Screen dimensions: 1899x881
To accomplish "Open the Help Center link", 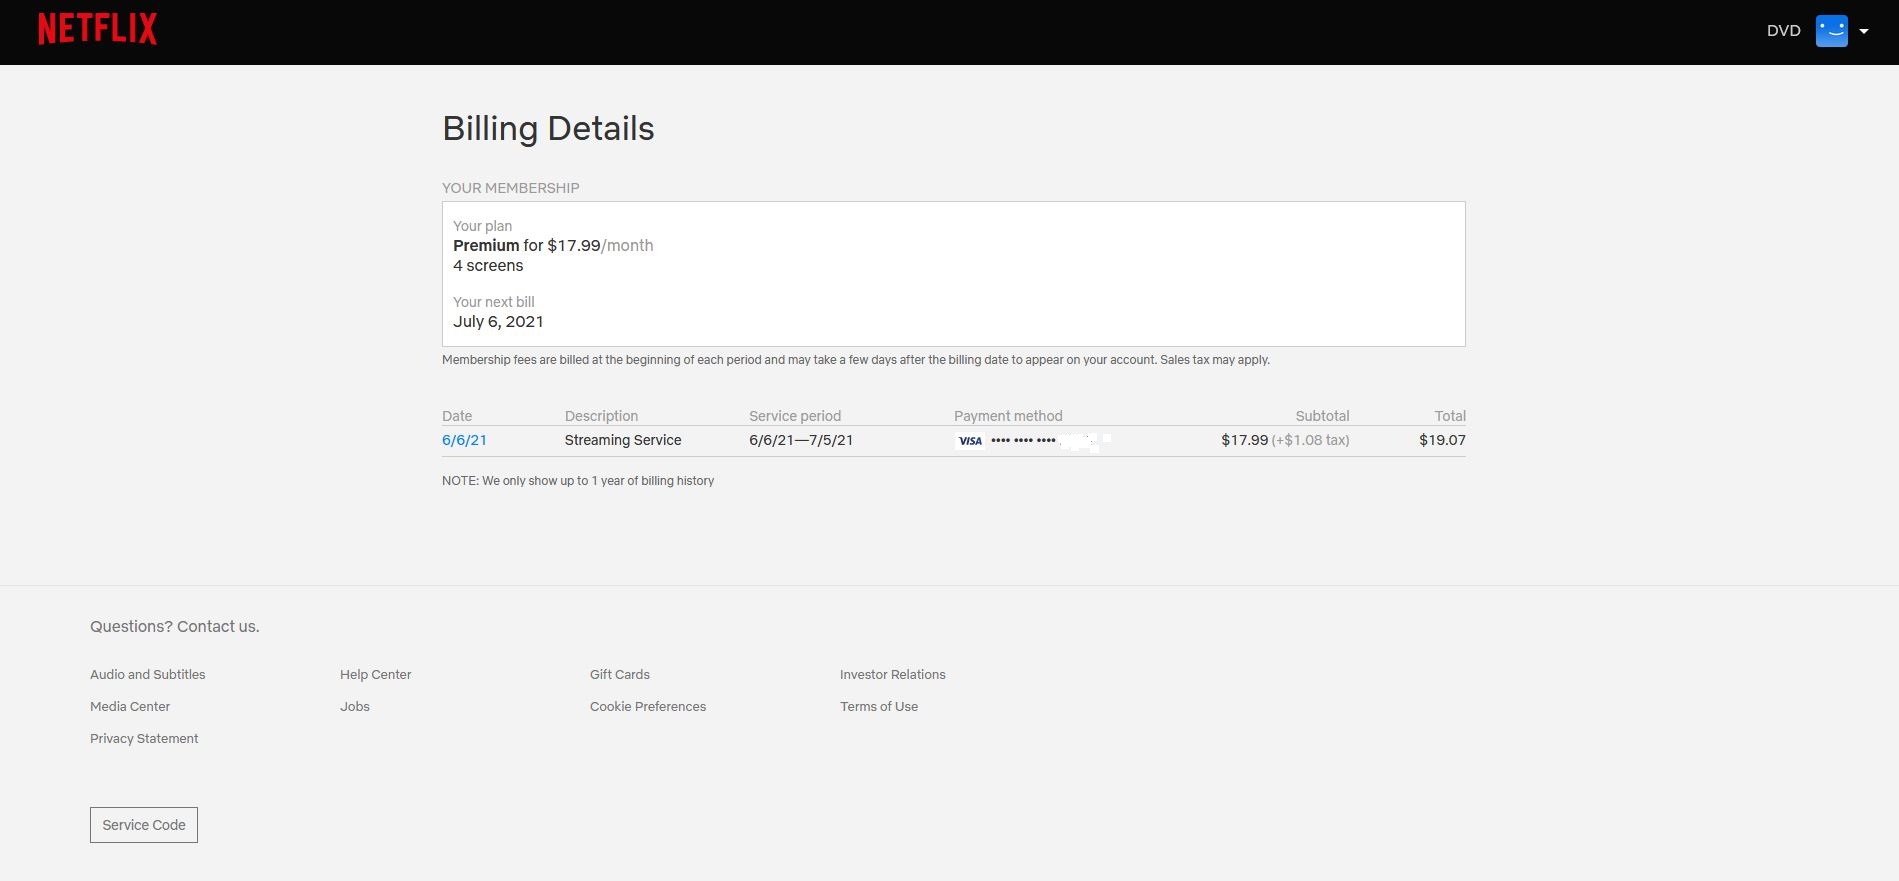I will [375, 675].
